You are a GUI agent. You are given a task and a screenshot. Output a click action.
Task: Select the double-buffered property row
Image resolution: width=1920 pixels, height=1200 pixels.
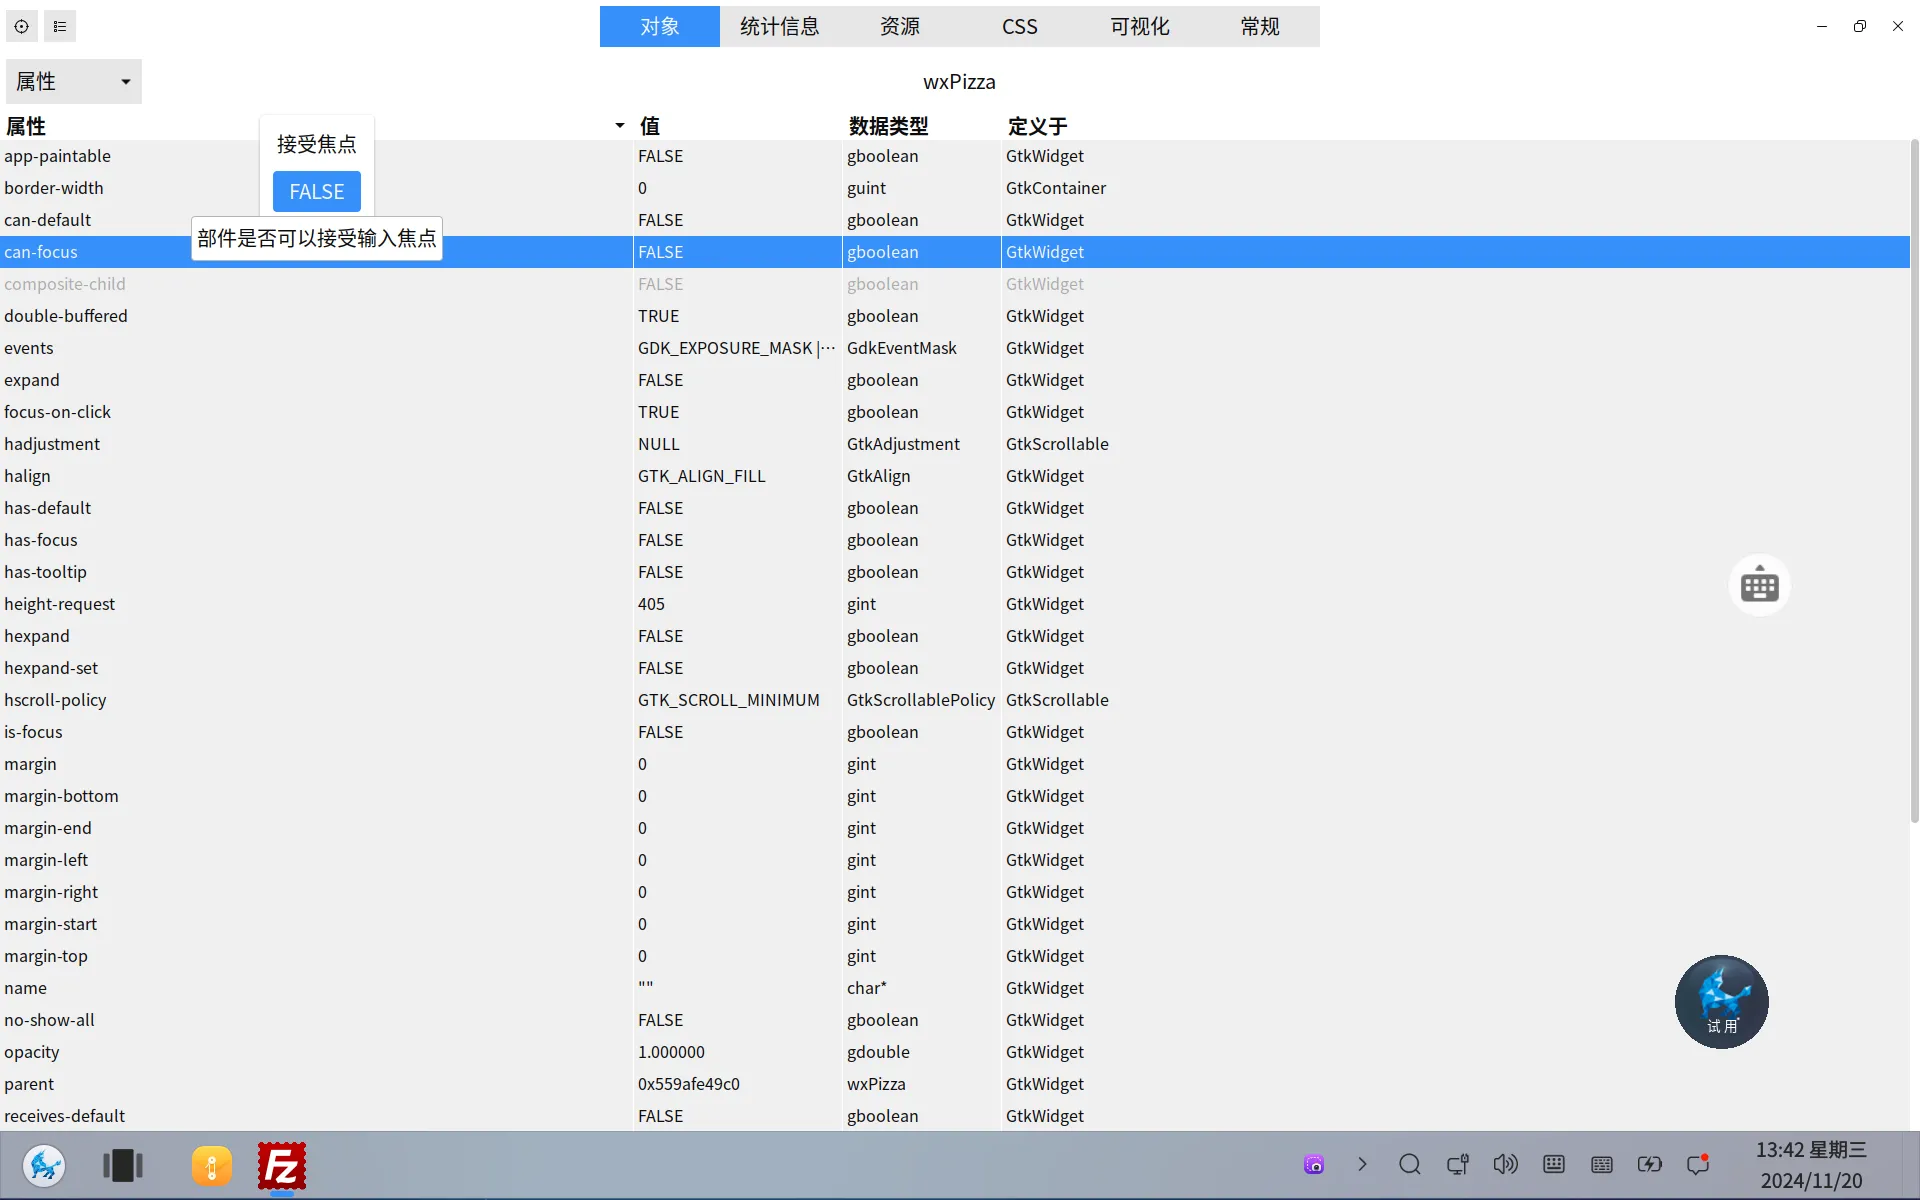pyautogui.click(x=955, y=316)
